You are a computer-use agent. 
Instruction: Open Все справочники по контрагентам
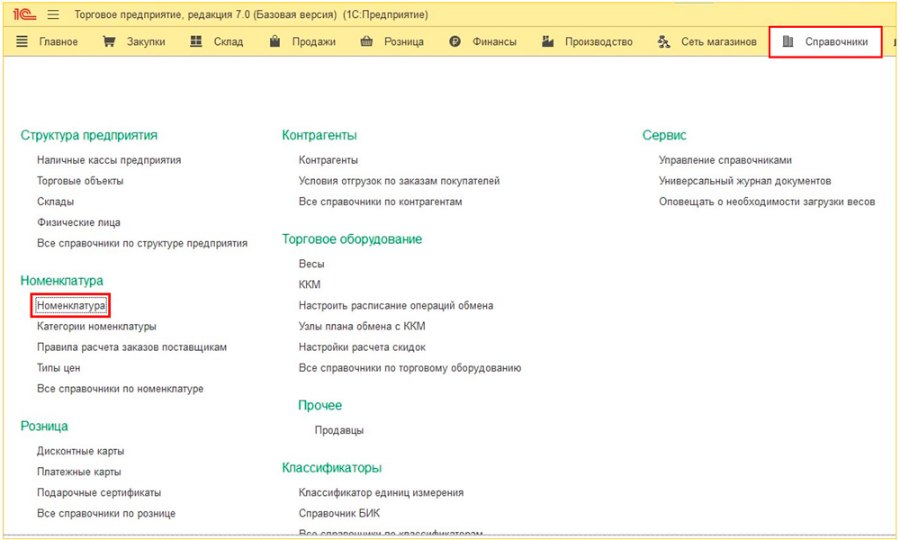click(x=380, y=201)
